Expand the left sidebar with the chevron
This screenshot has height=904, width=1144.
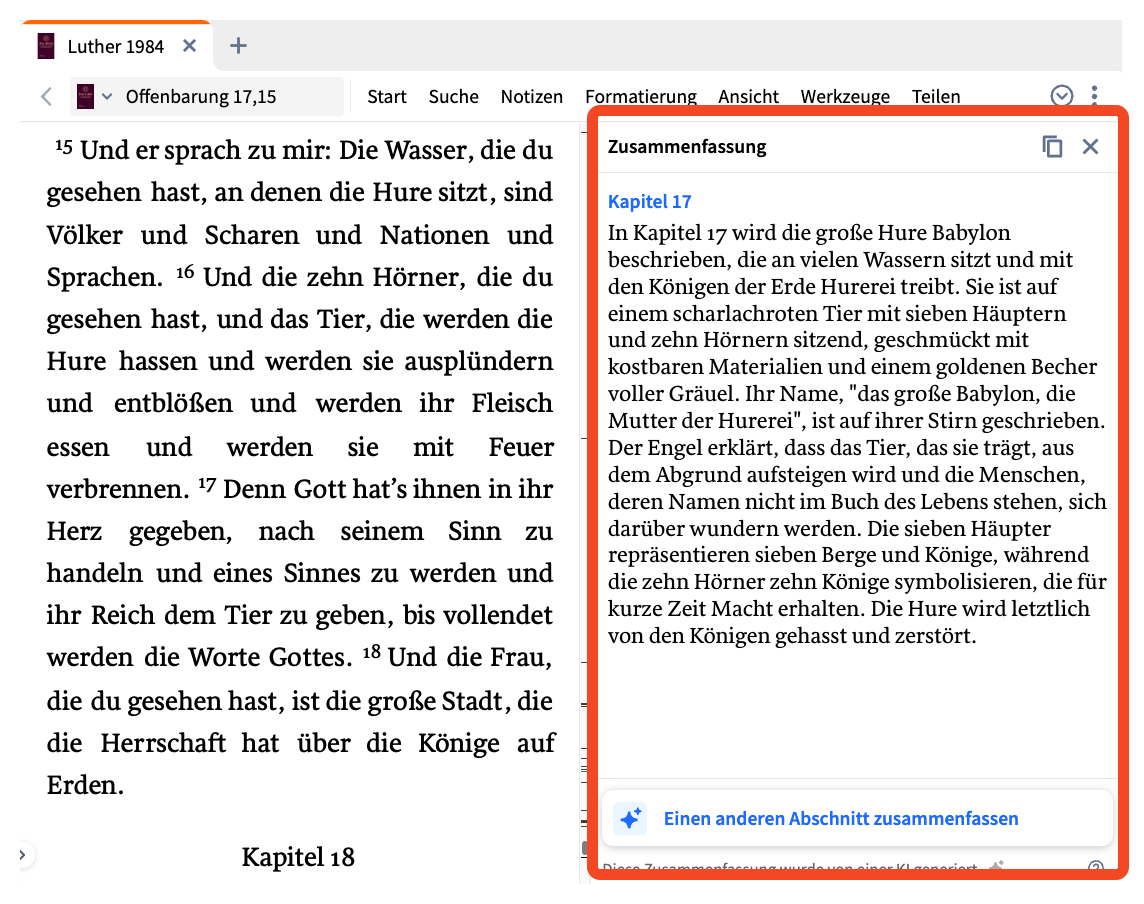click(23, 854)
